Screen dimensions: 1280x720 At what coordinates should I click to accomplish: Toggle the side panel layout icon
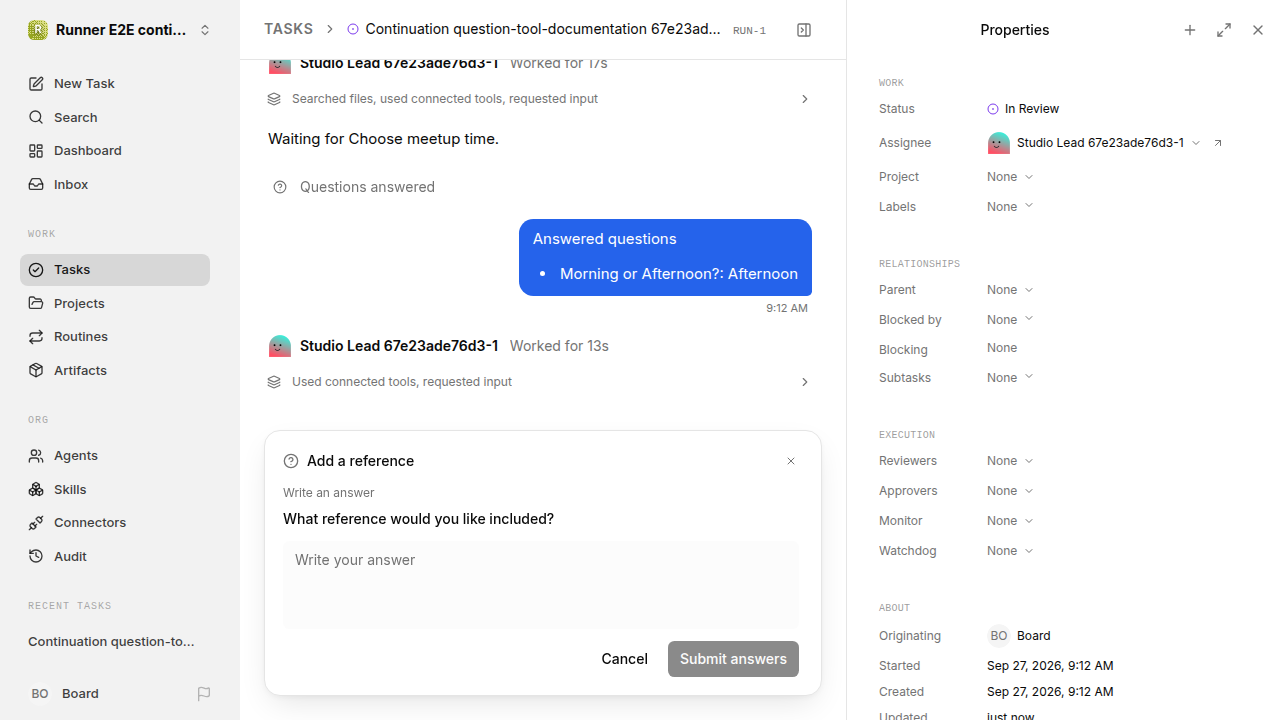point(804,30)
